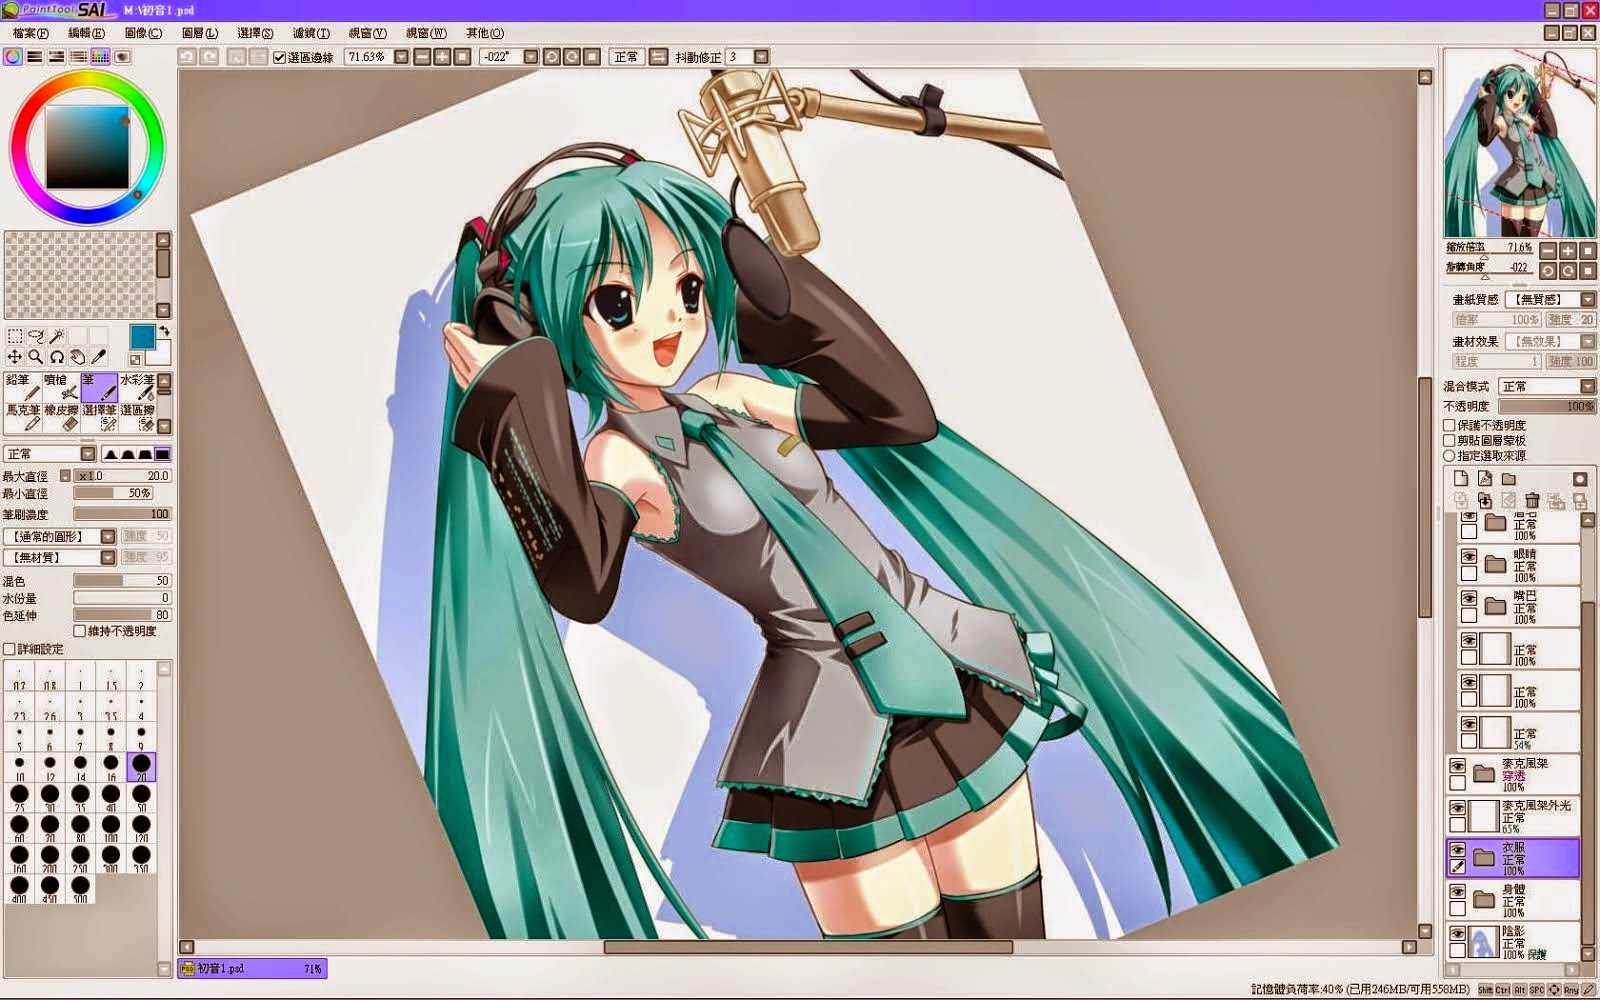This screenshot has width=1600, height=1000.
Task: Enable 詳細設定 checkbox
Action: pos(9,649)
